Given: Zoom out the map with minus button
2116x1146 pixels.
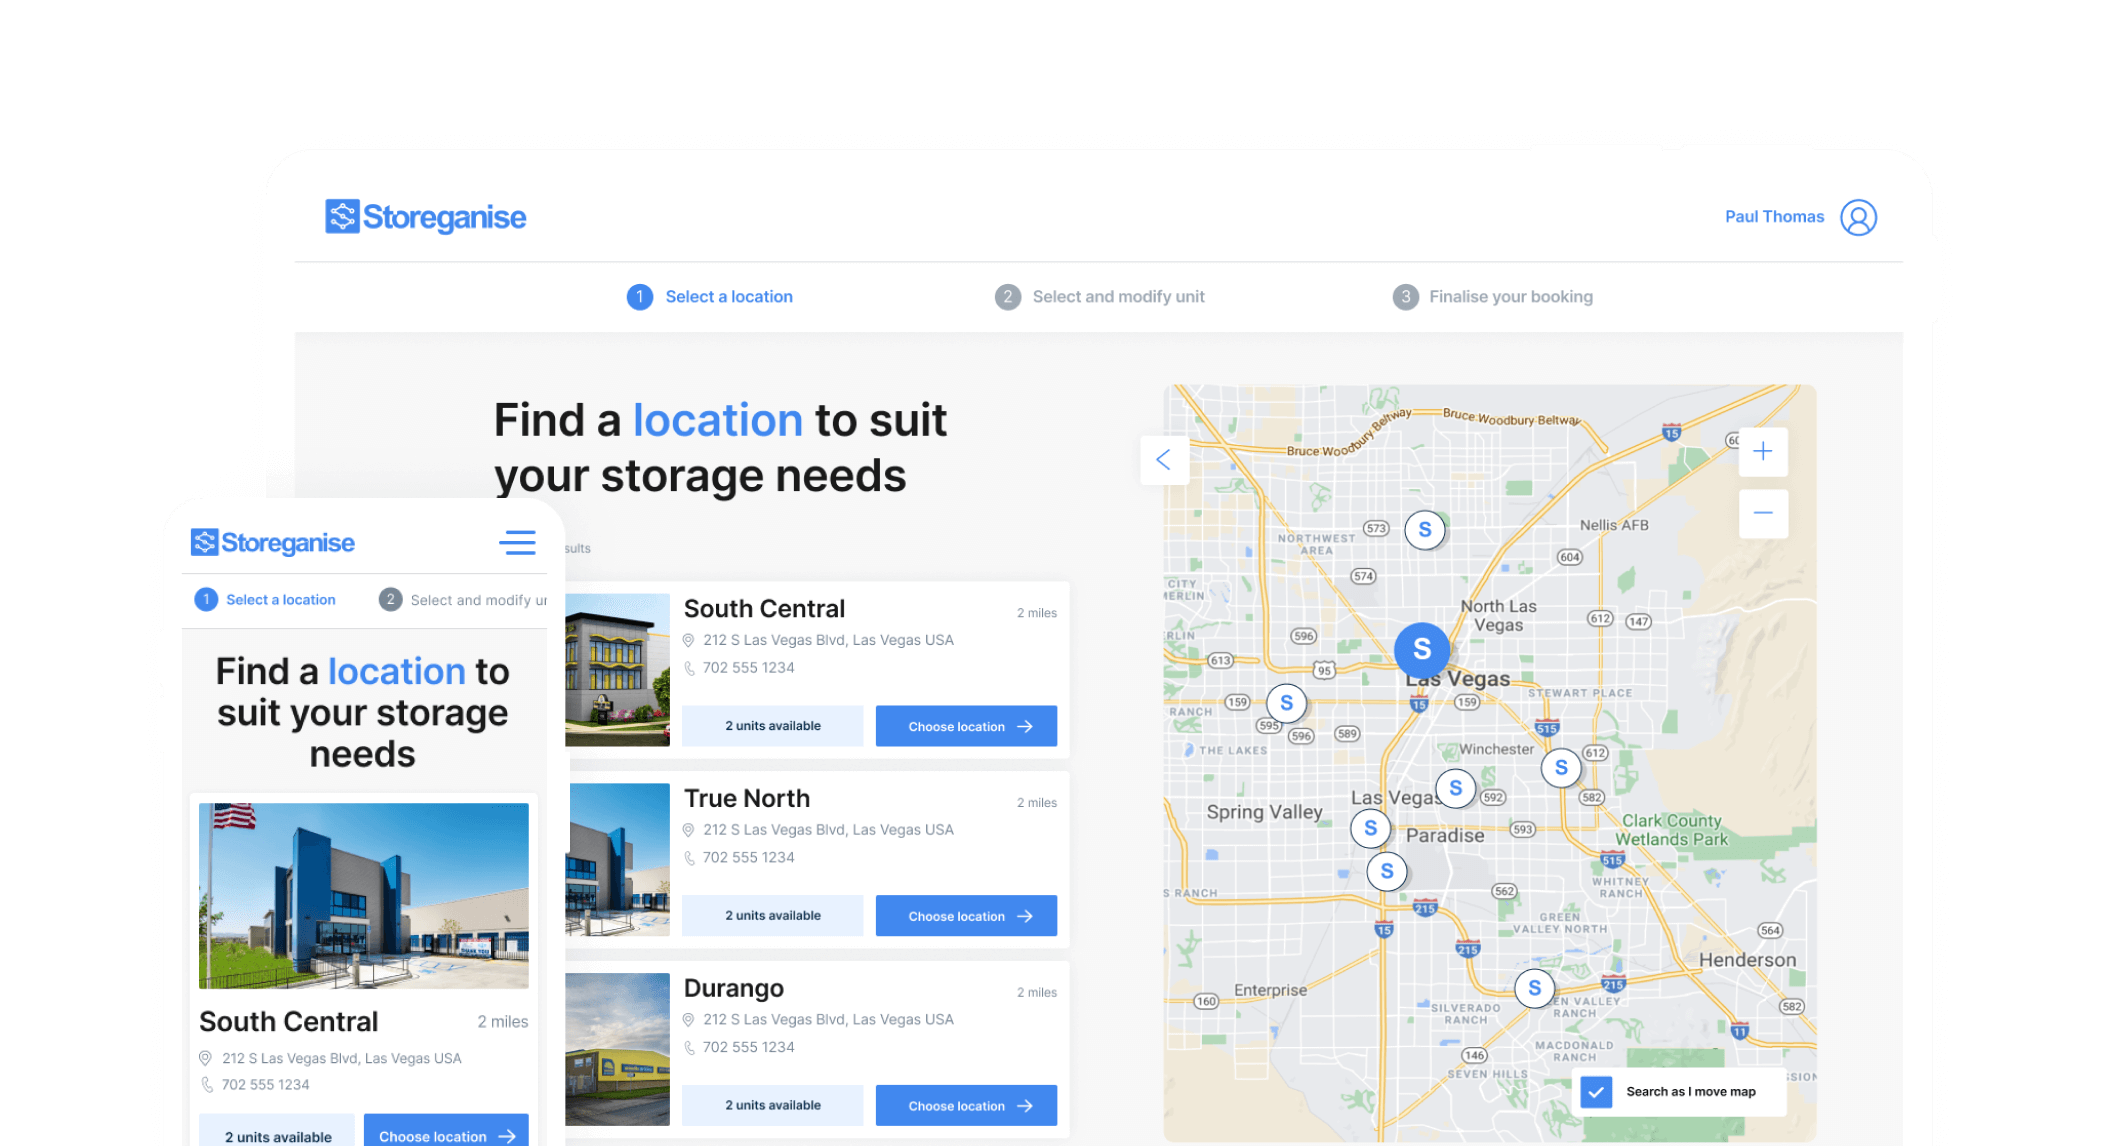Looking at the screenshot, I should 1763,514.
